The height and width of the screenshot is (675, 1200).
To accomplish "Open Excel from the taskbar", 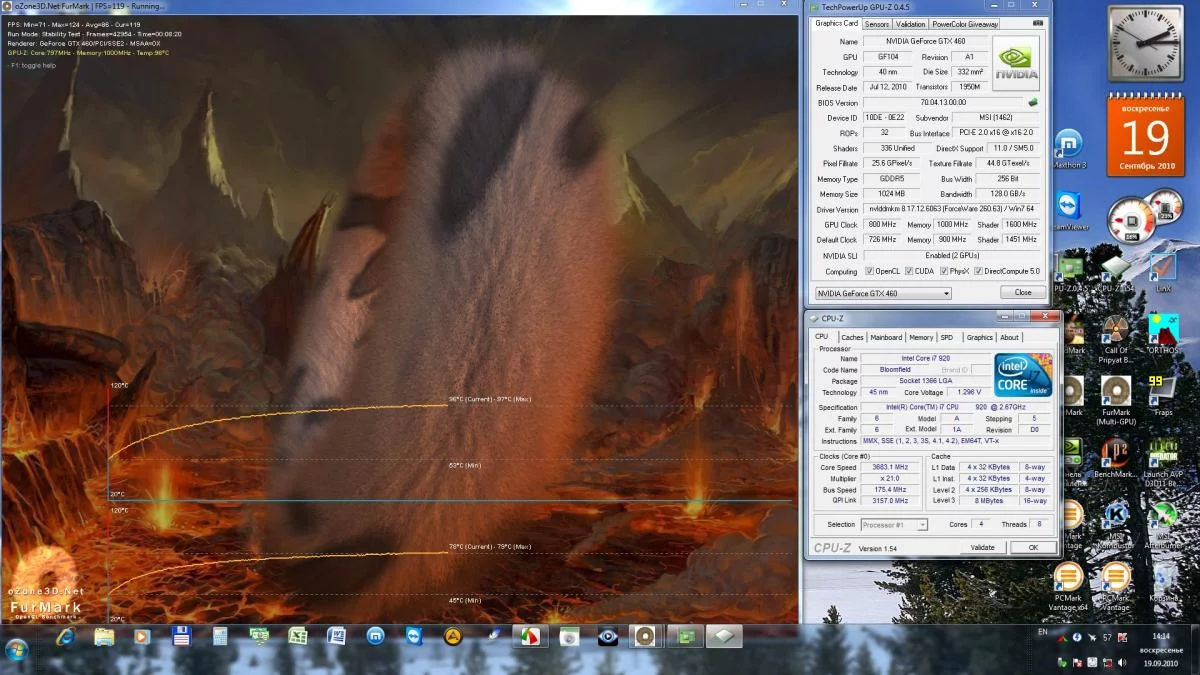I will coord(298,635).
